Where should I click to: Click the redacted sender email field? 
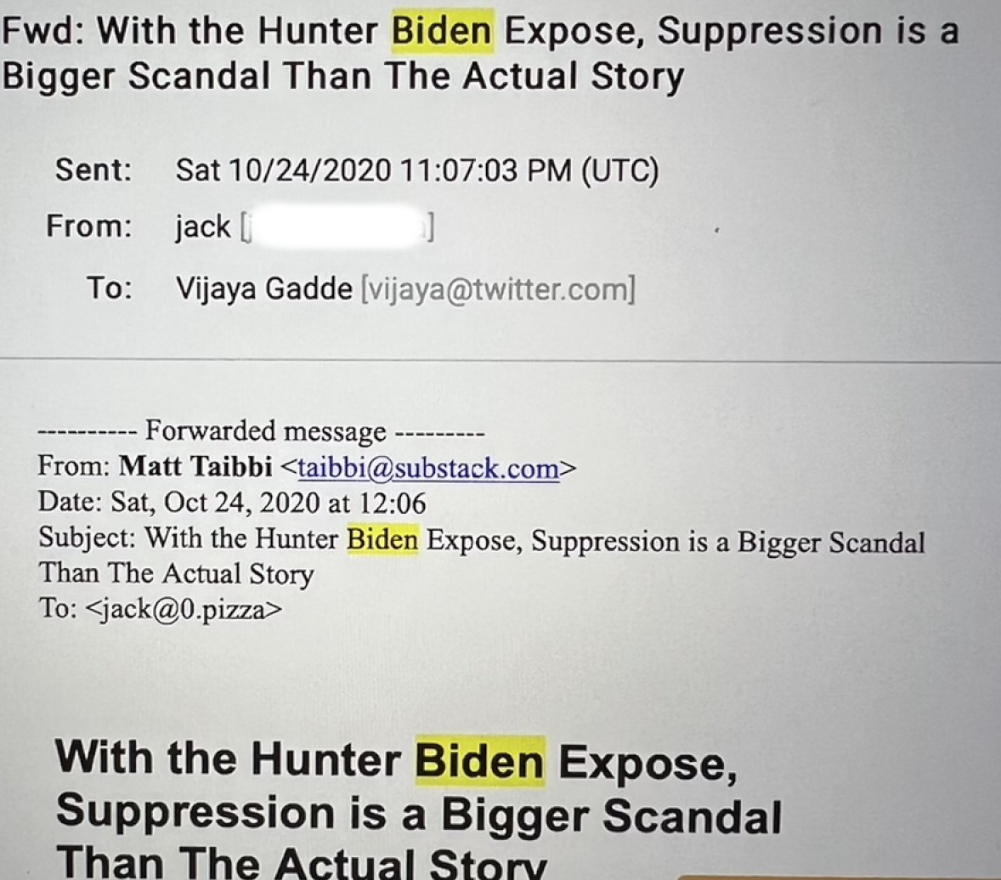pos(337,227)
